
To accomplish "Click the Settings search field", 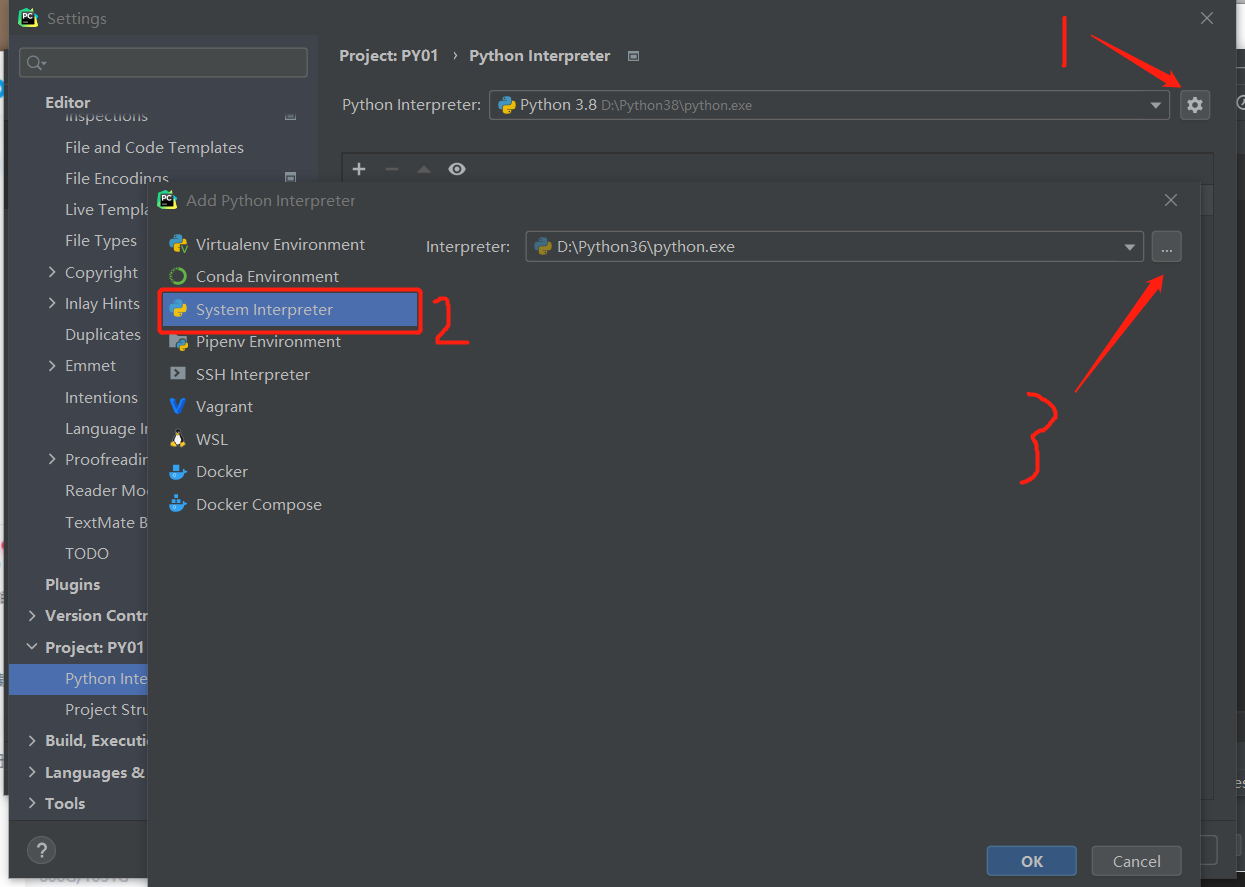I will click(164, 62).
